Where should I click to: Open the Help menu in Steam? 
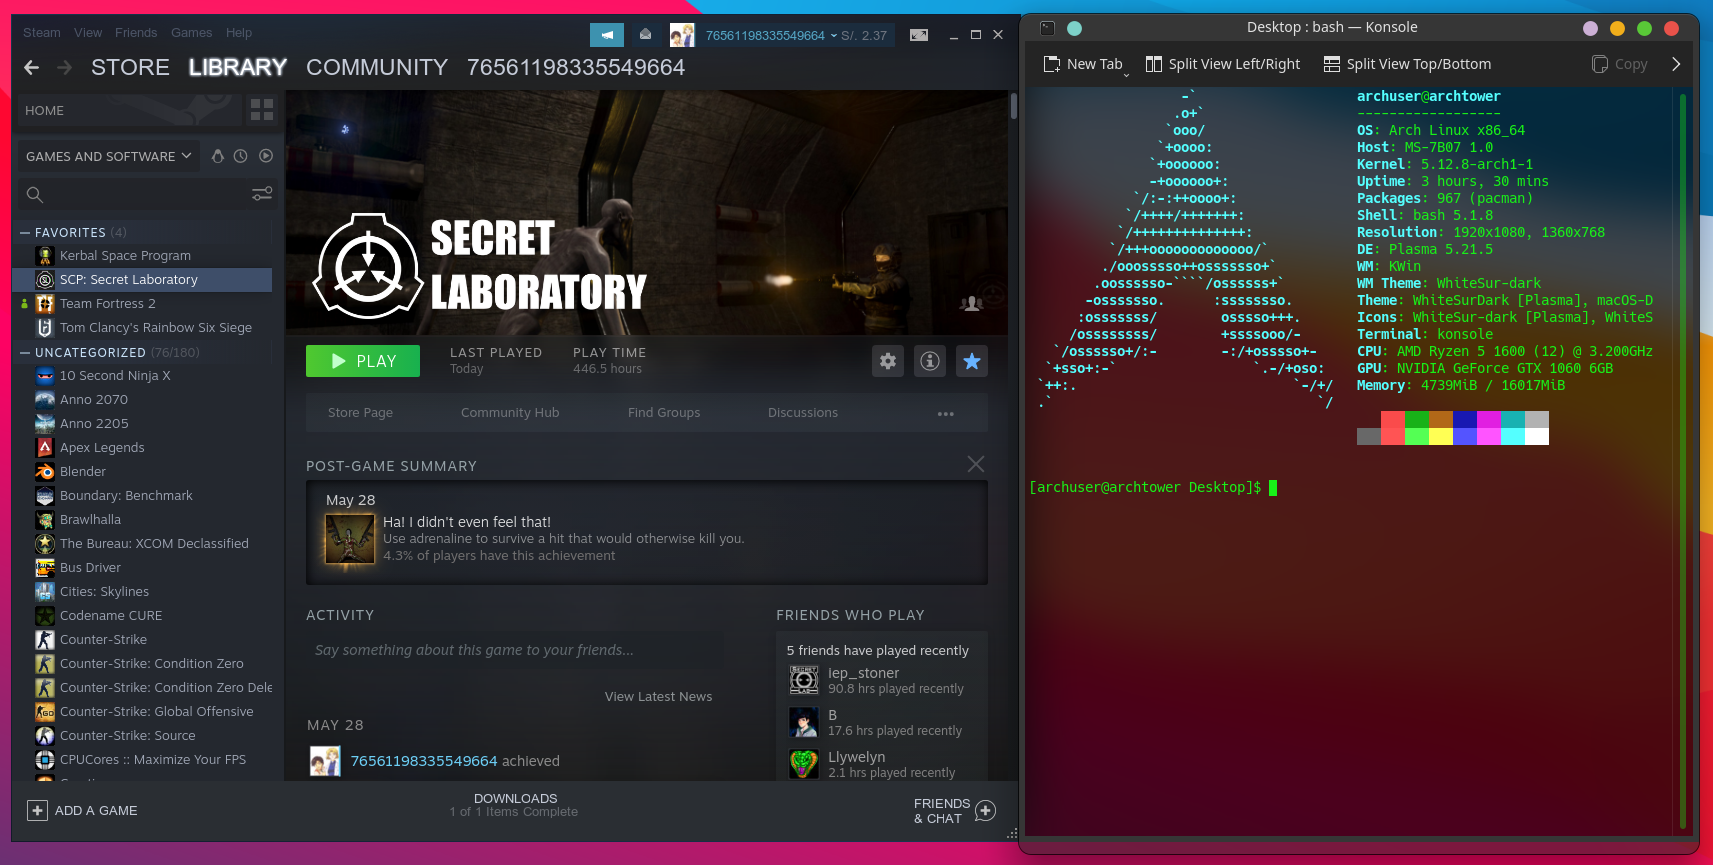(239, 33)
